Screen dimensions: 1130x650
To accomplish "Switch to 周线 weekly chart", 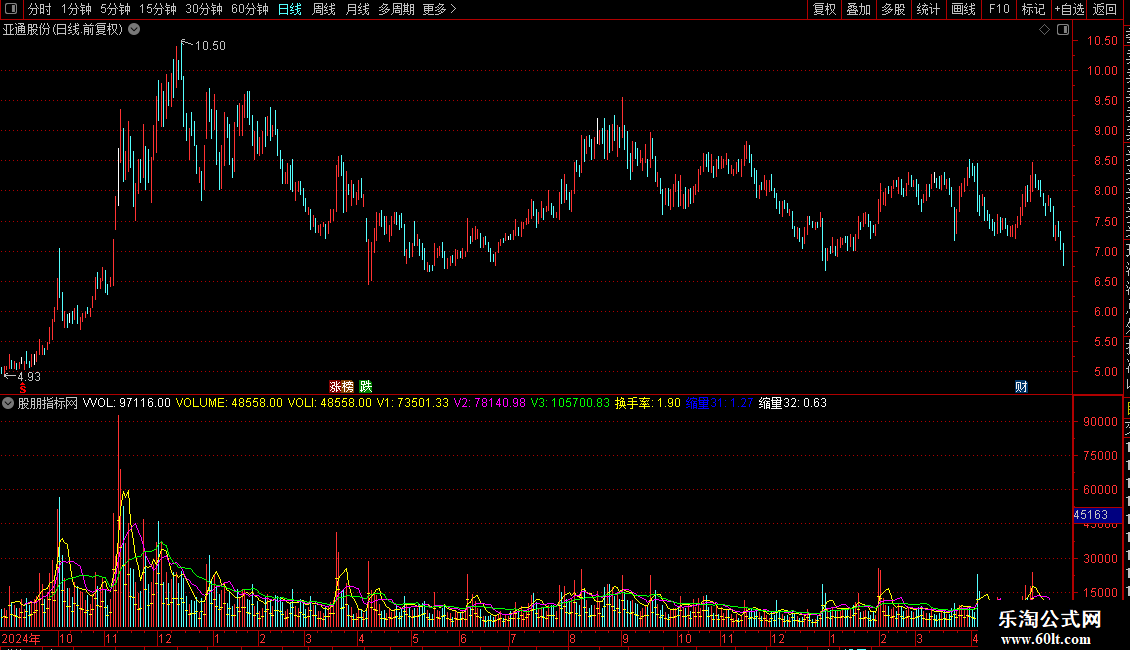I will pyautogui.click(x=324, y=9).
